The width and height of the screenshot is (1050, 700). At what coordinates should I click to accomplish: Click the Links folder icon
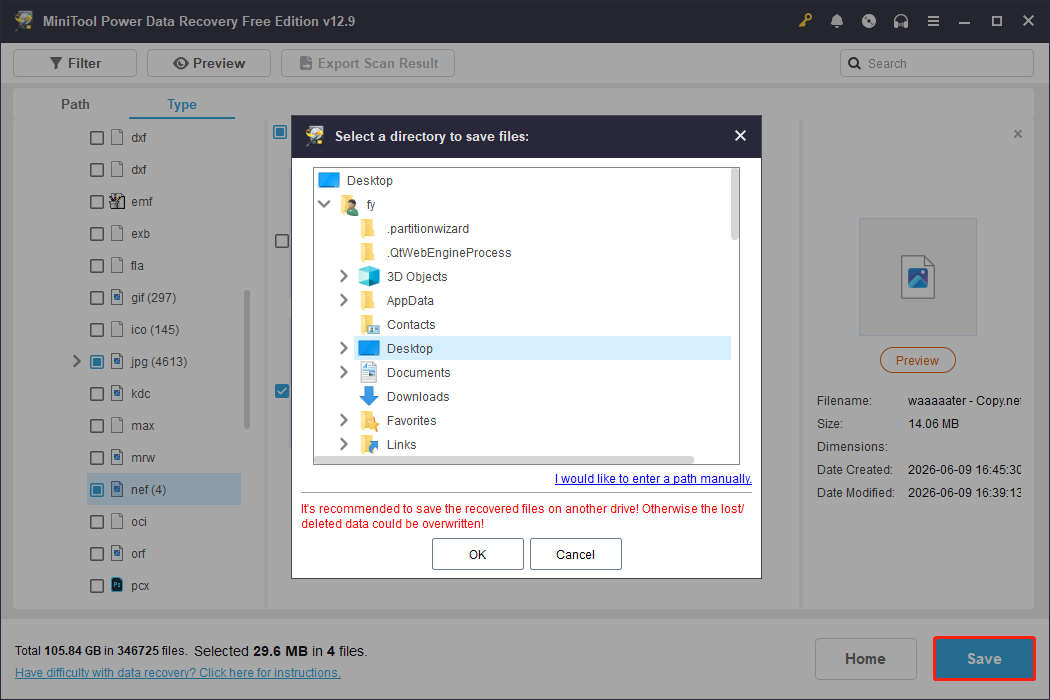pyautogui.click(x=369, y=444)
